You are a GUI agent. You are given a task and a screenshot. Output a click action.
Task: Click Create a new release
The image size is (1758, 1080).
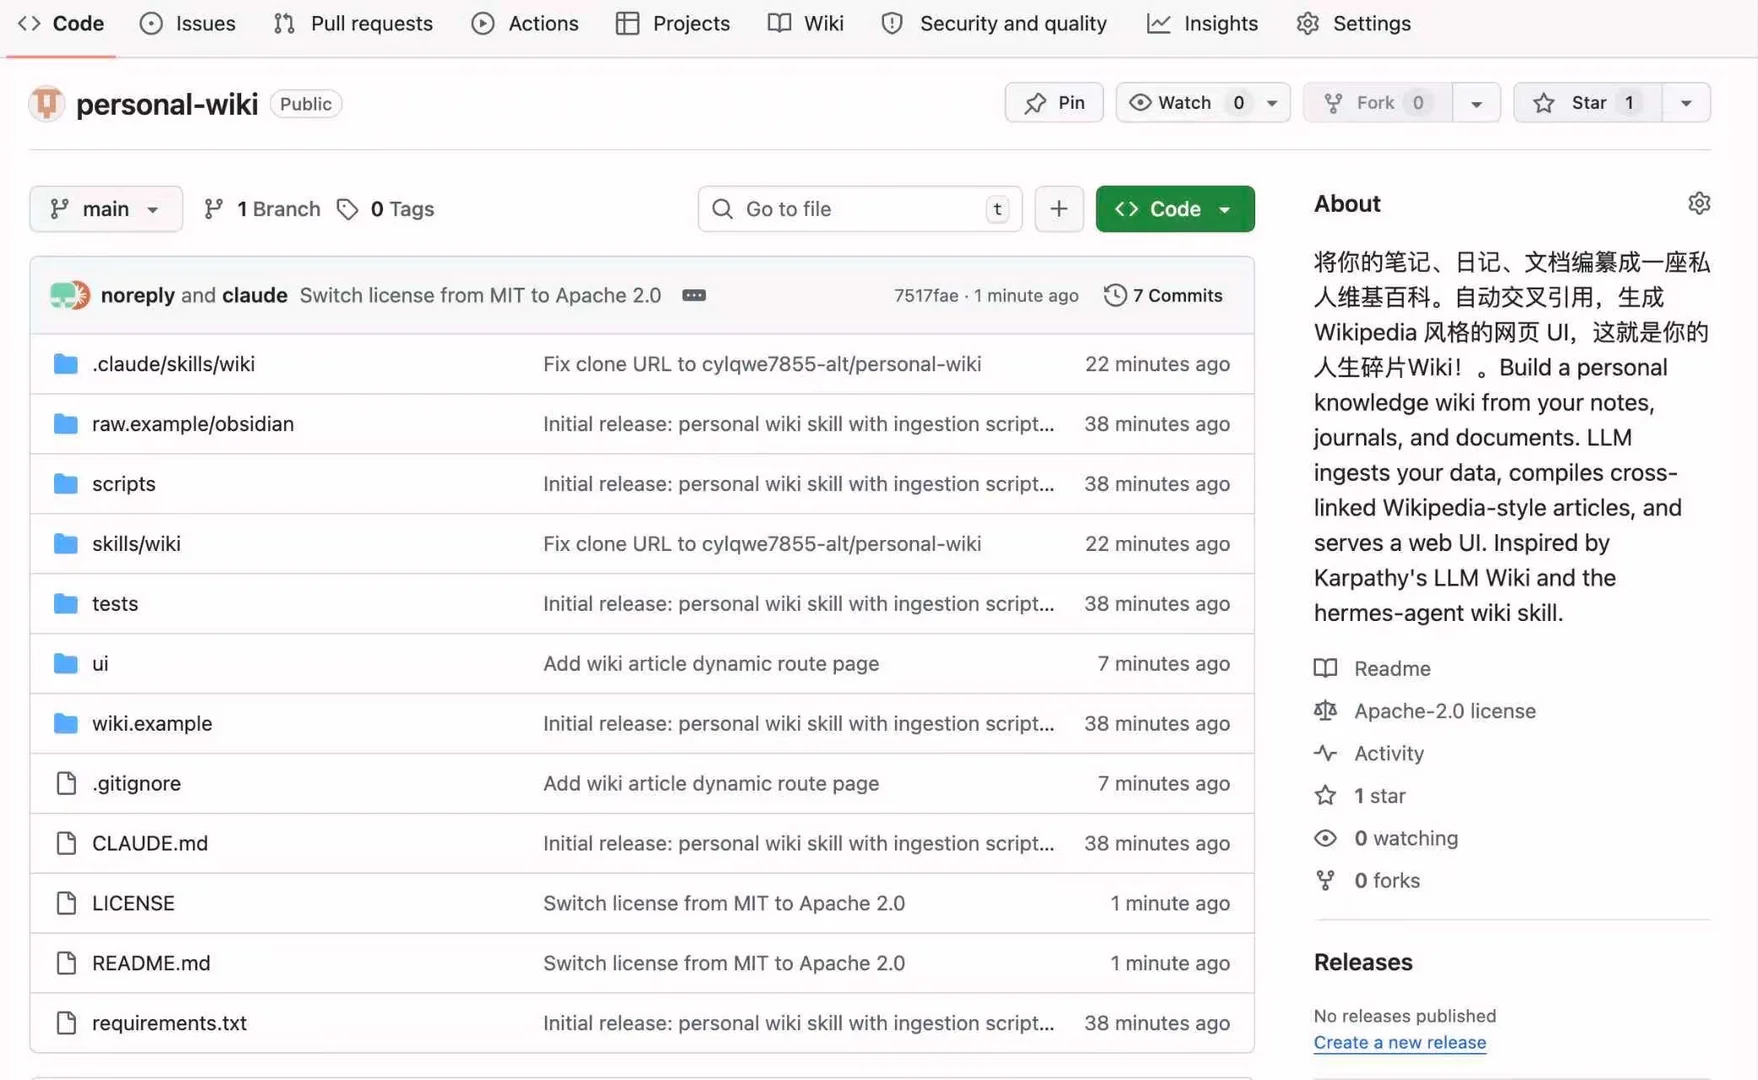1400,1042
